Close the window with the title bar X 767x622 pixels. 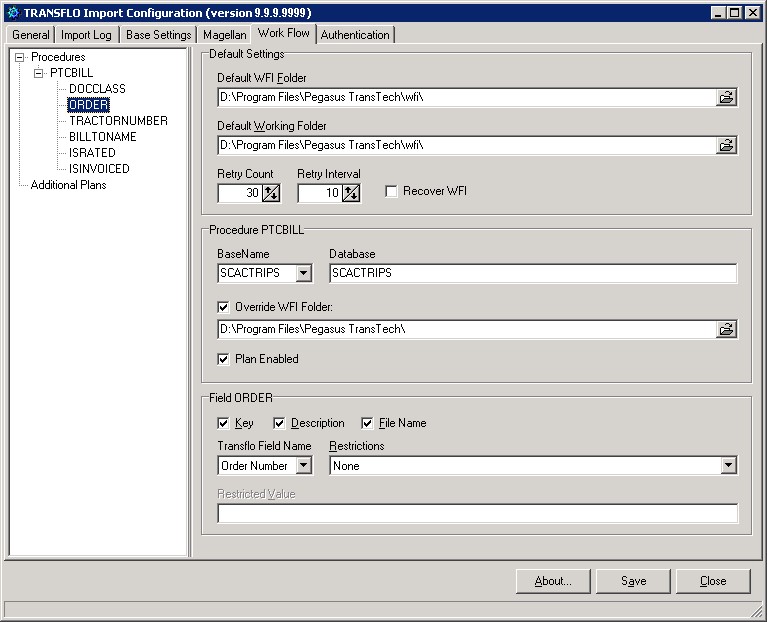tap(752, 13)
